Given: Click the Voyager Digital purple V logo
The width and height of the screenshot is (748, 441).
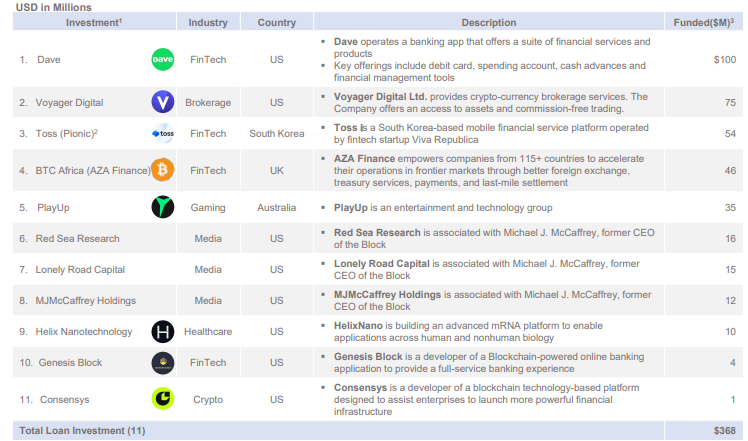Looking at the screenshot, I should tap(162, 102).
